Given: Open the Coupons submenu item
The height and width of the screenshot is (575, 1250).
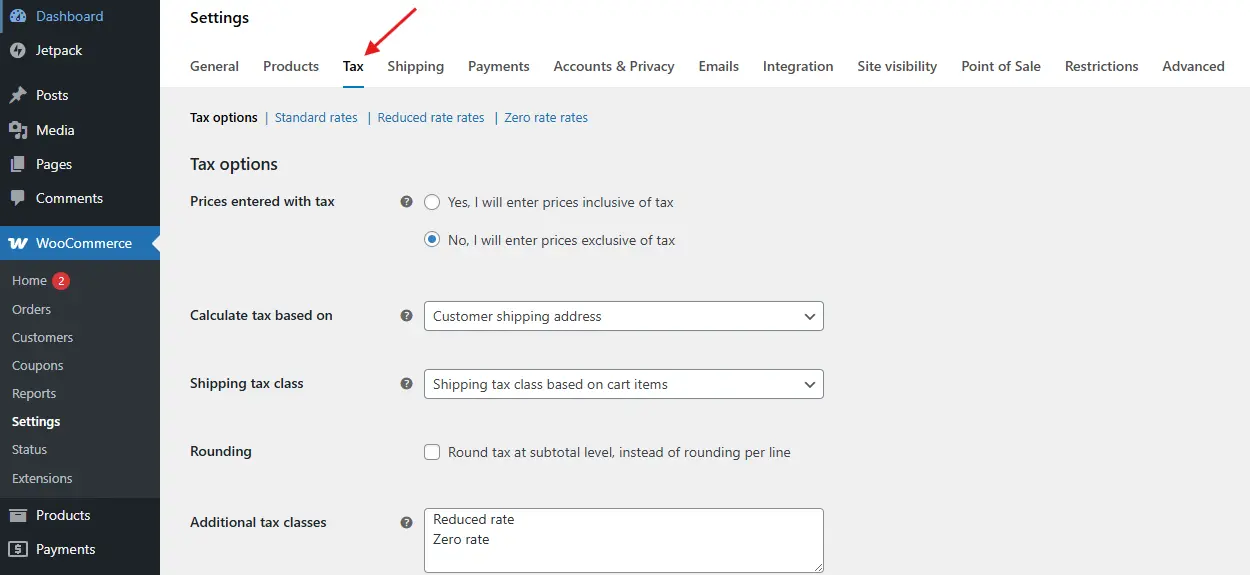Looking at the screenshot, I should point(37,365).
